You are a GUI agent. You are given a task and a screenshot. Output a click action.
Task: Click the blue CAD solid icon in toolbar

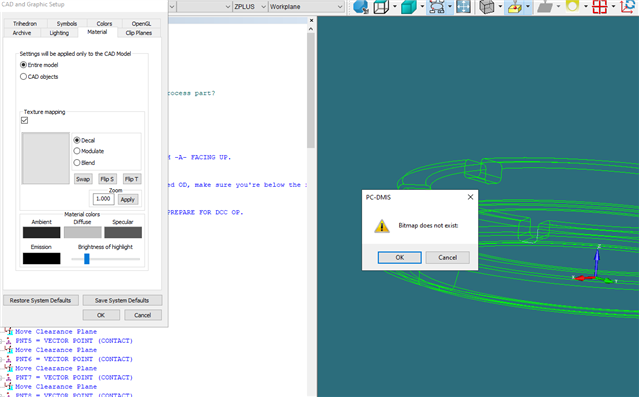click(x=361, y=7)
